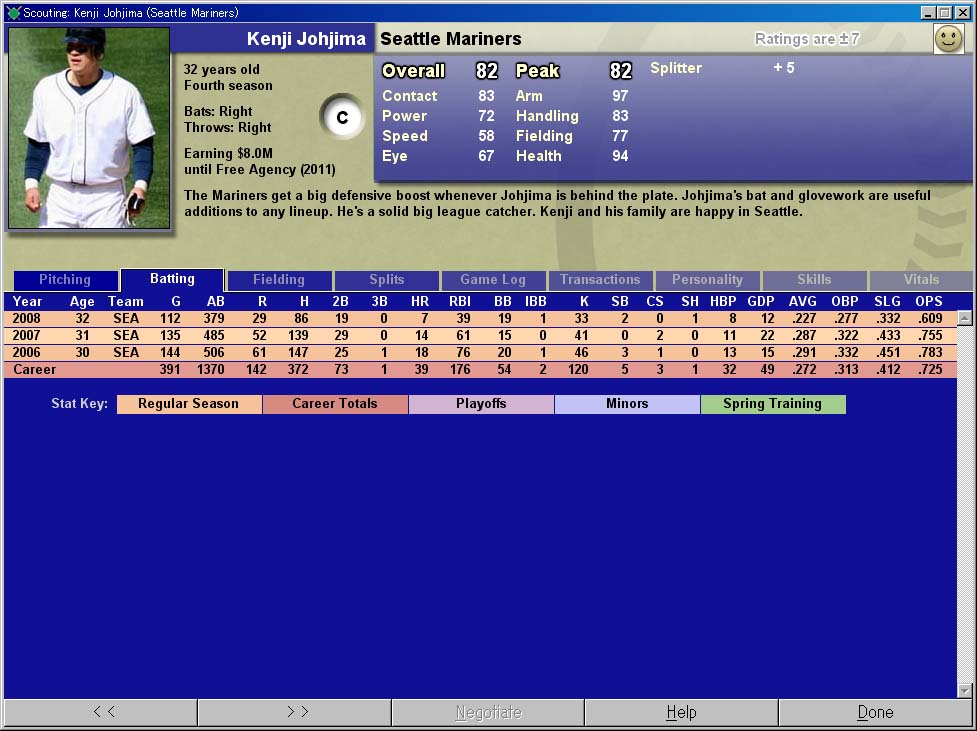977x731 pixels.
Task: Click the OBP column header
Action: tap(845, 302)
